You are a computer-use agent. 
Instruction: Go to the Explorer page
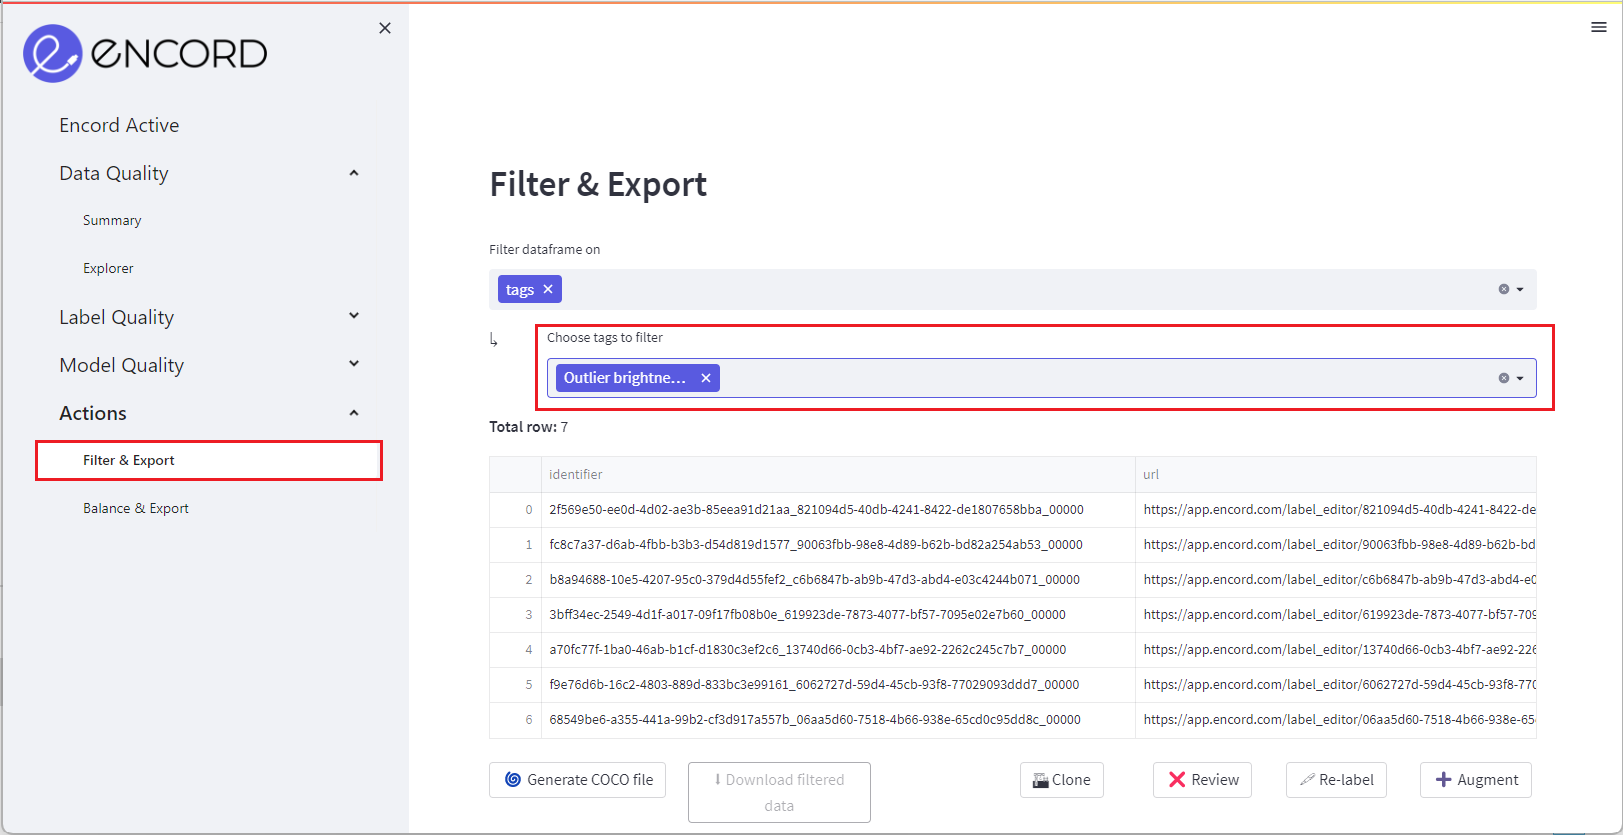pos(108,268)
